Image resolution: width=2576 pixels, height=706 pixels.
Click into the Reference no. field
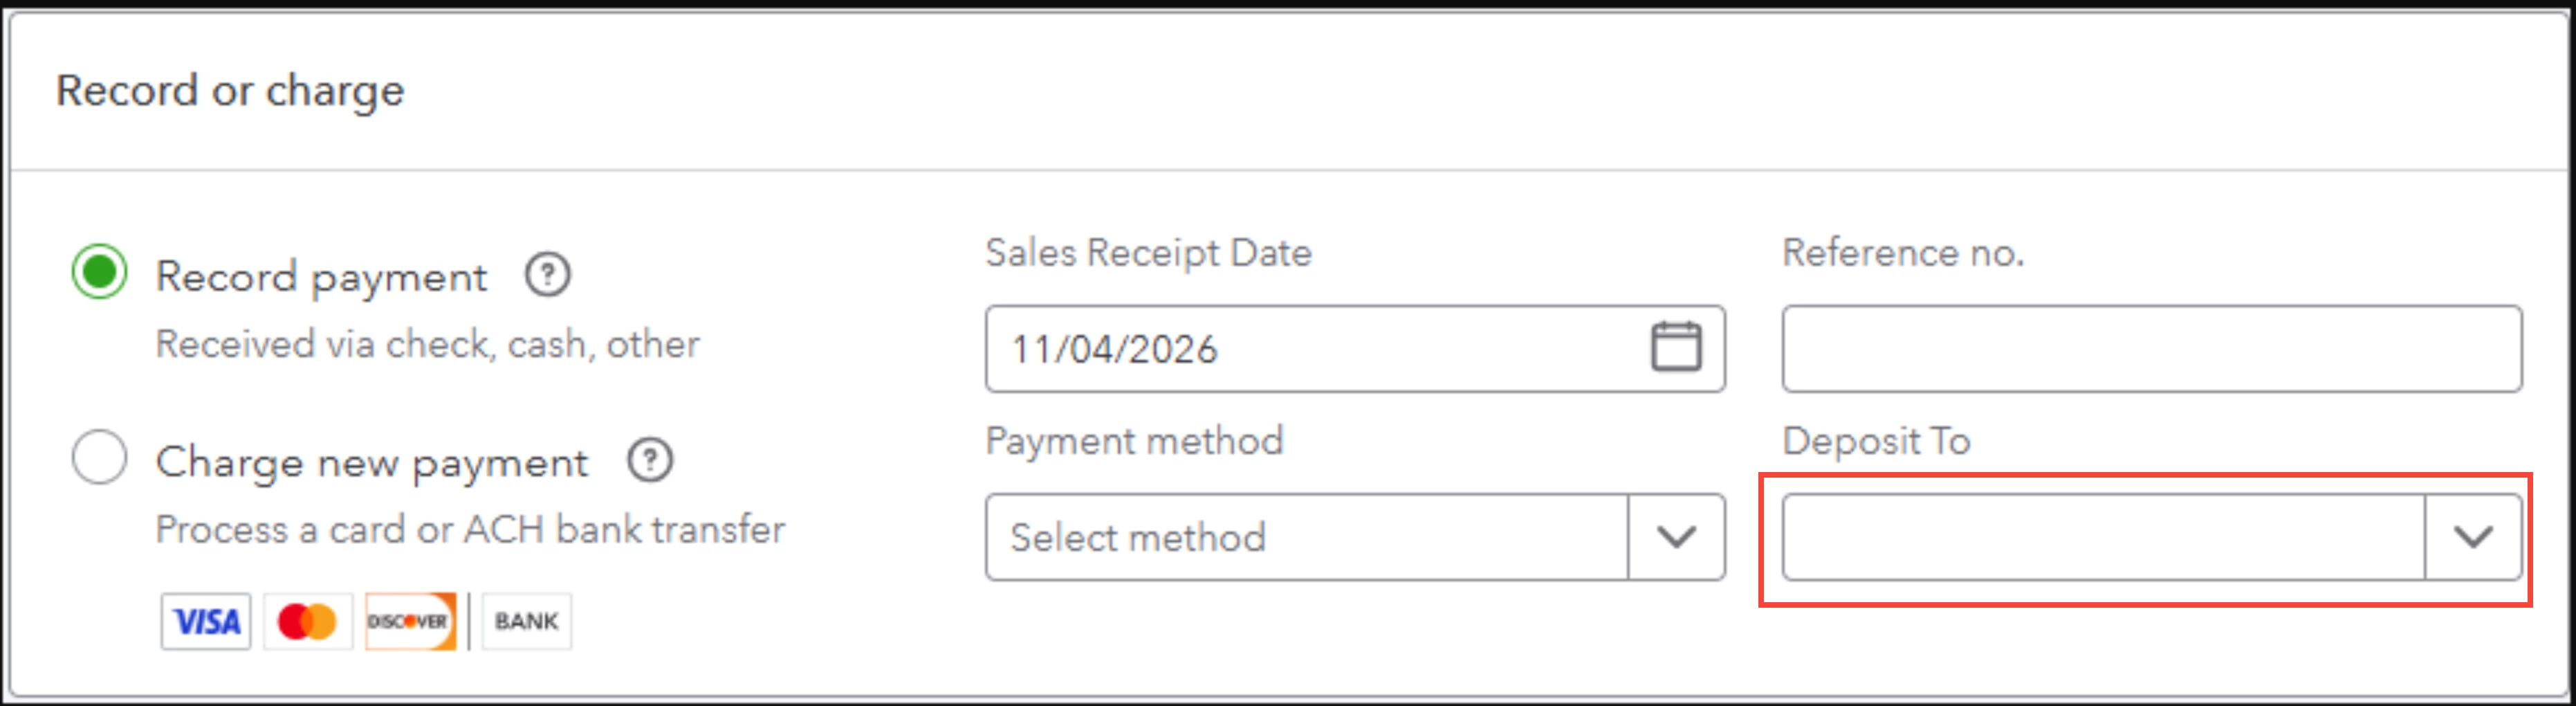(x=2152, y=349)
